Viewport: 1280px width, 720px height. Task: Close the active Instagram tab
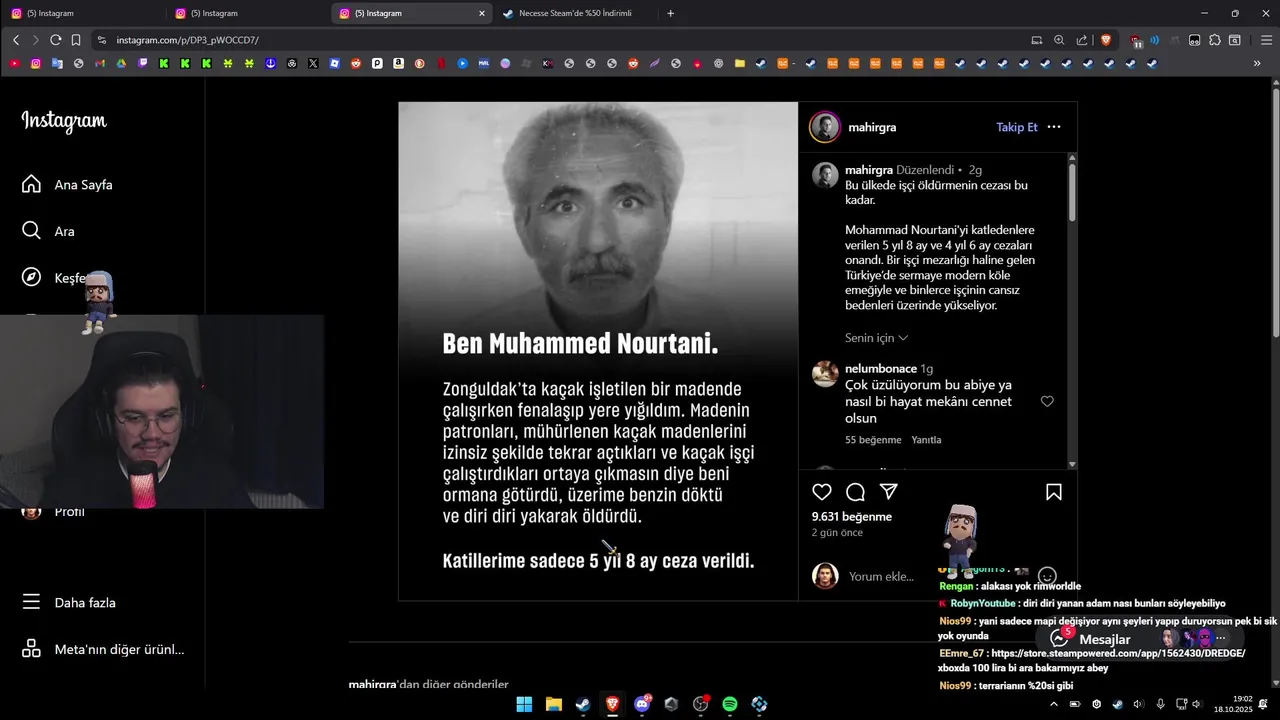click(x=481, y=13)
